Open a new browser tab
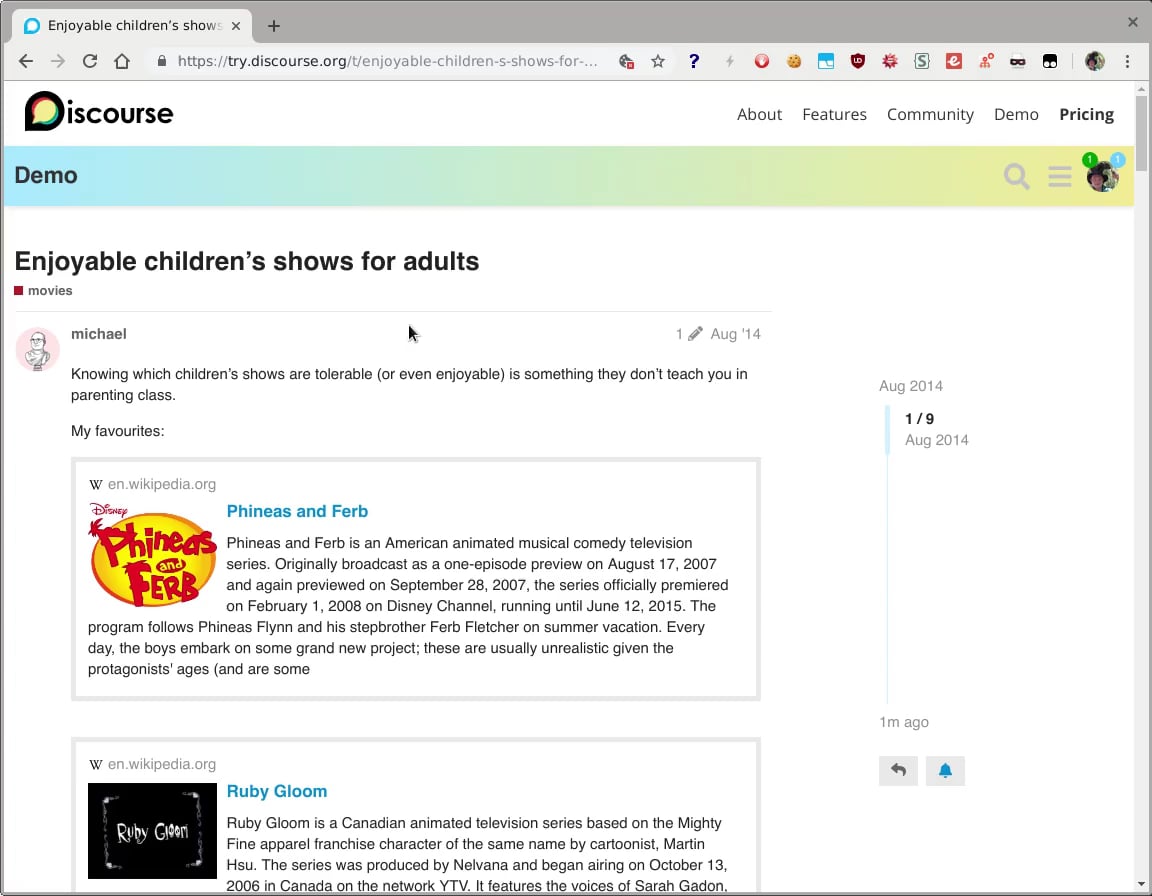Image resolution: width=1152 pixels, height=896 pixels. click(273, 26)
